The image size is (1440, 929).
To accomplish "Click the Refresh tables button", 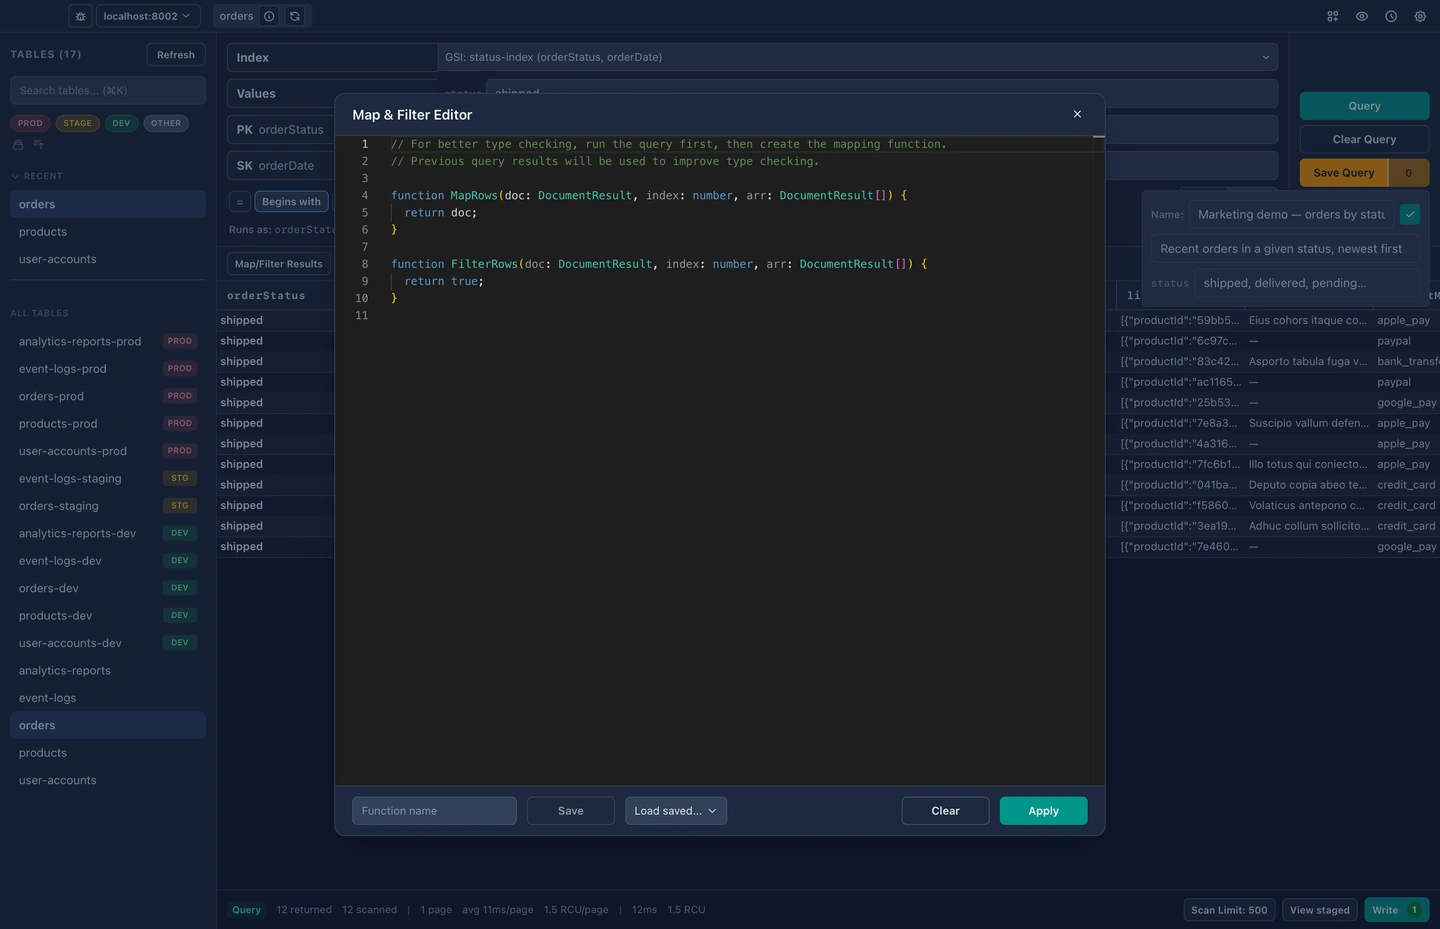I will coord(176,55).
